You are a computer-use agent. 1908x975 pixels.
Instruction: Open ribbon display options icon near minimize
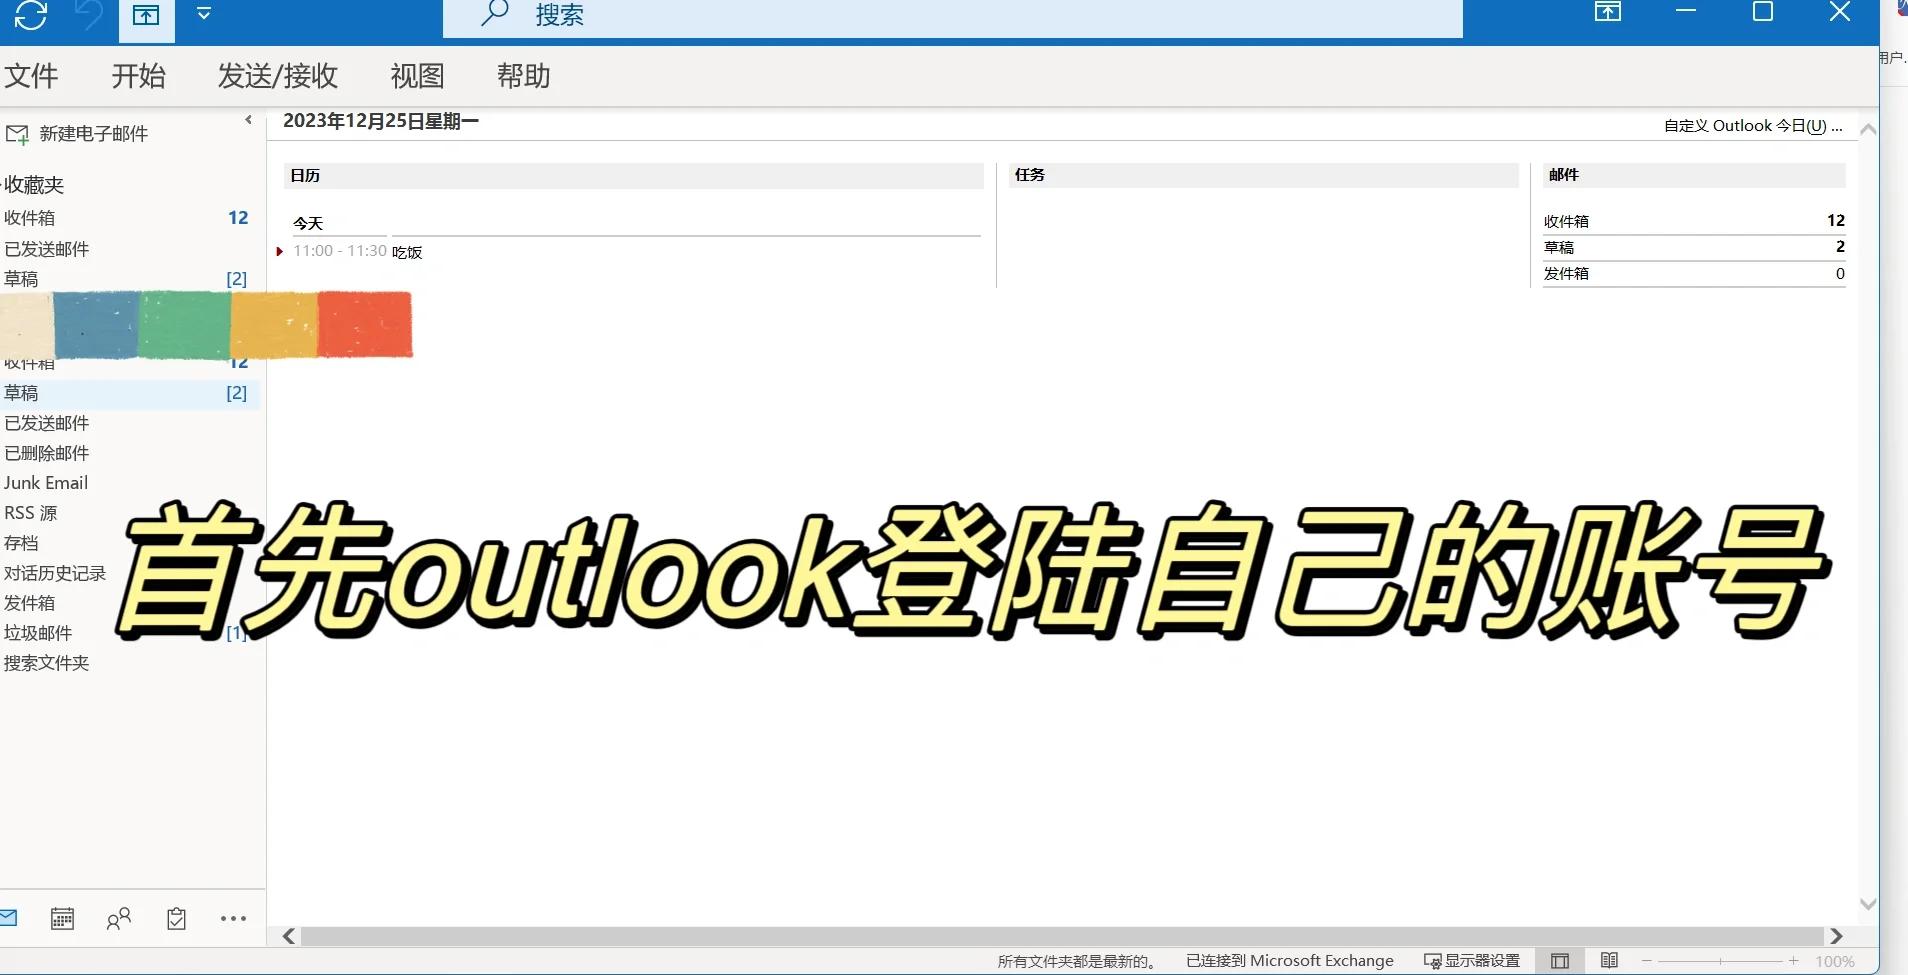point(1608,12)
